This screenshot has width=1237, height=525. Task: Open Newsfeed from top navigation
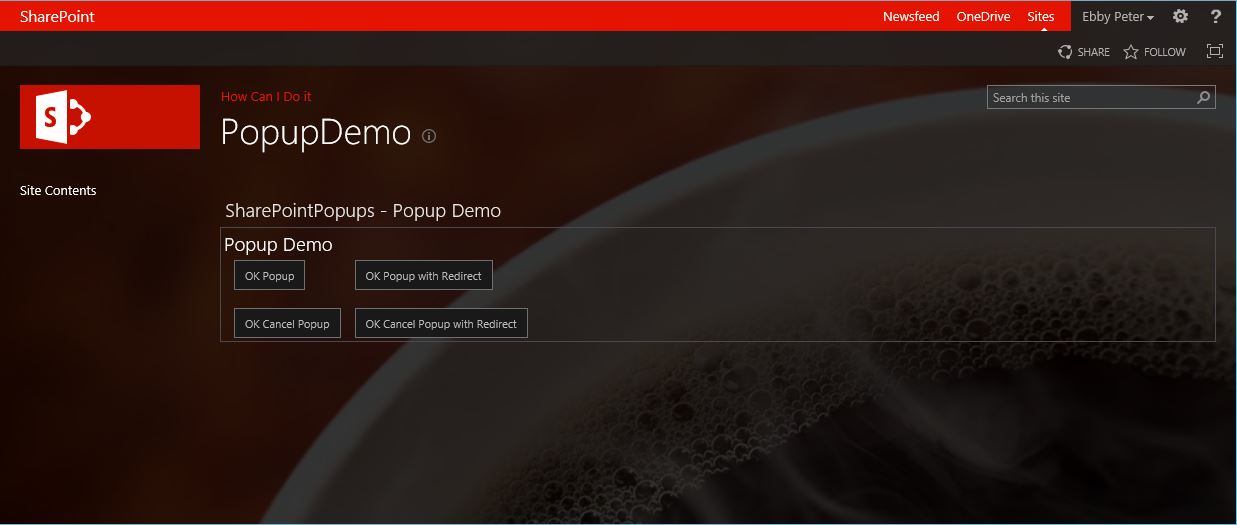tap(910, 17)
